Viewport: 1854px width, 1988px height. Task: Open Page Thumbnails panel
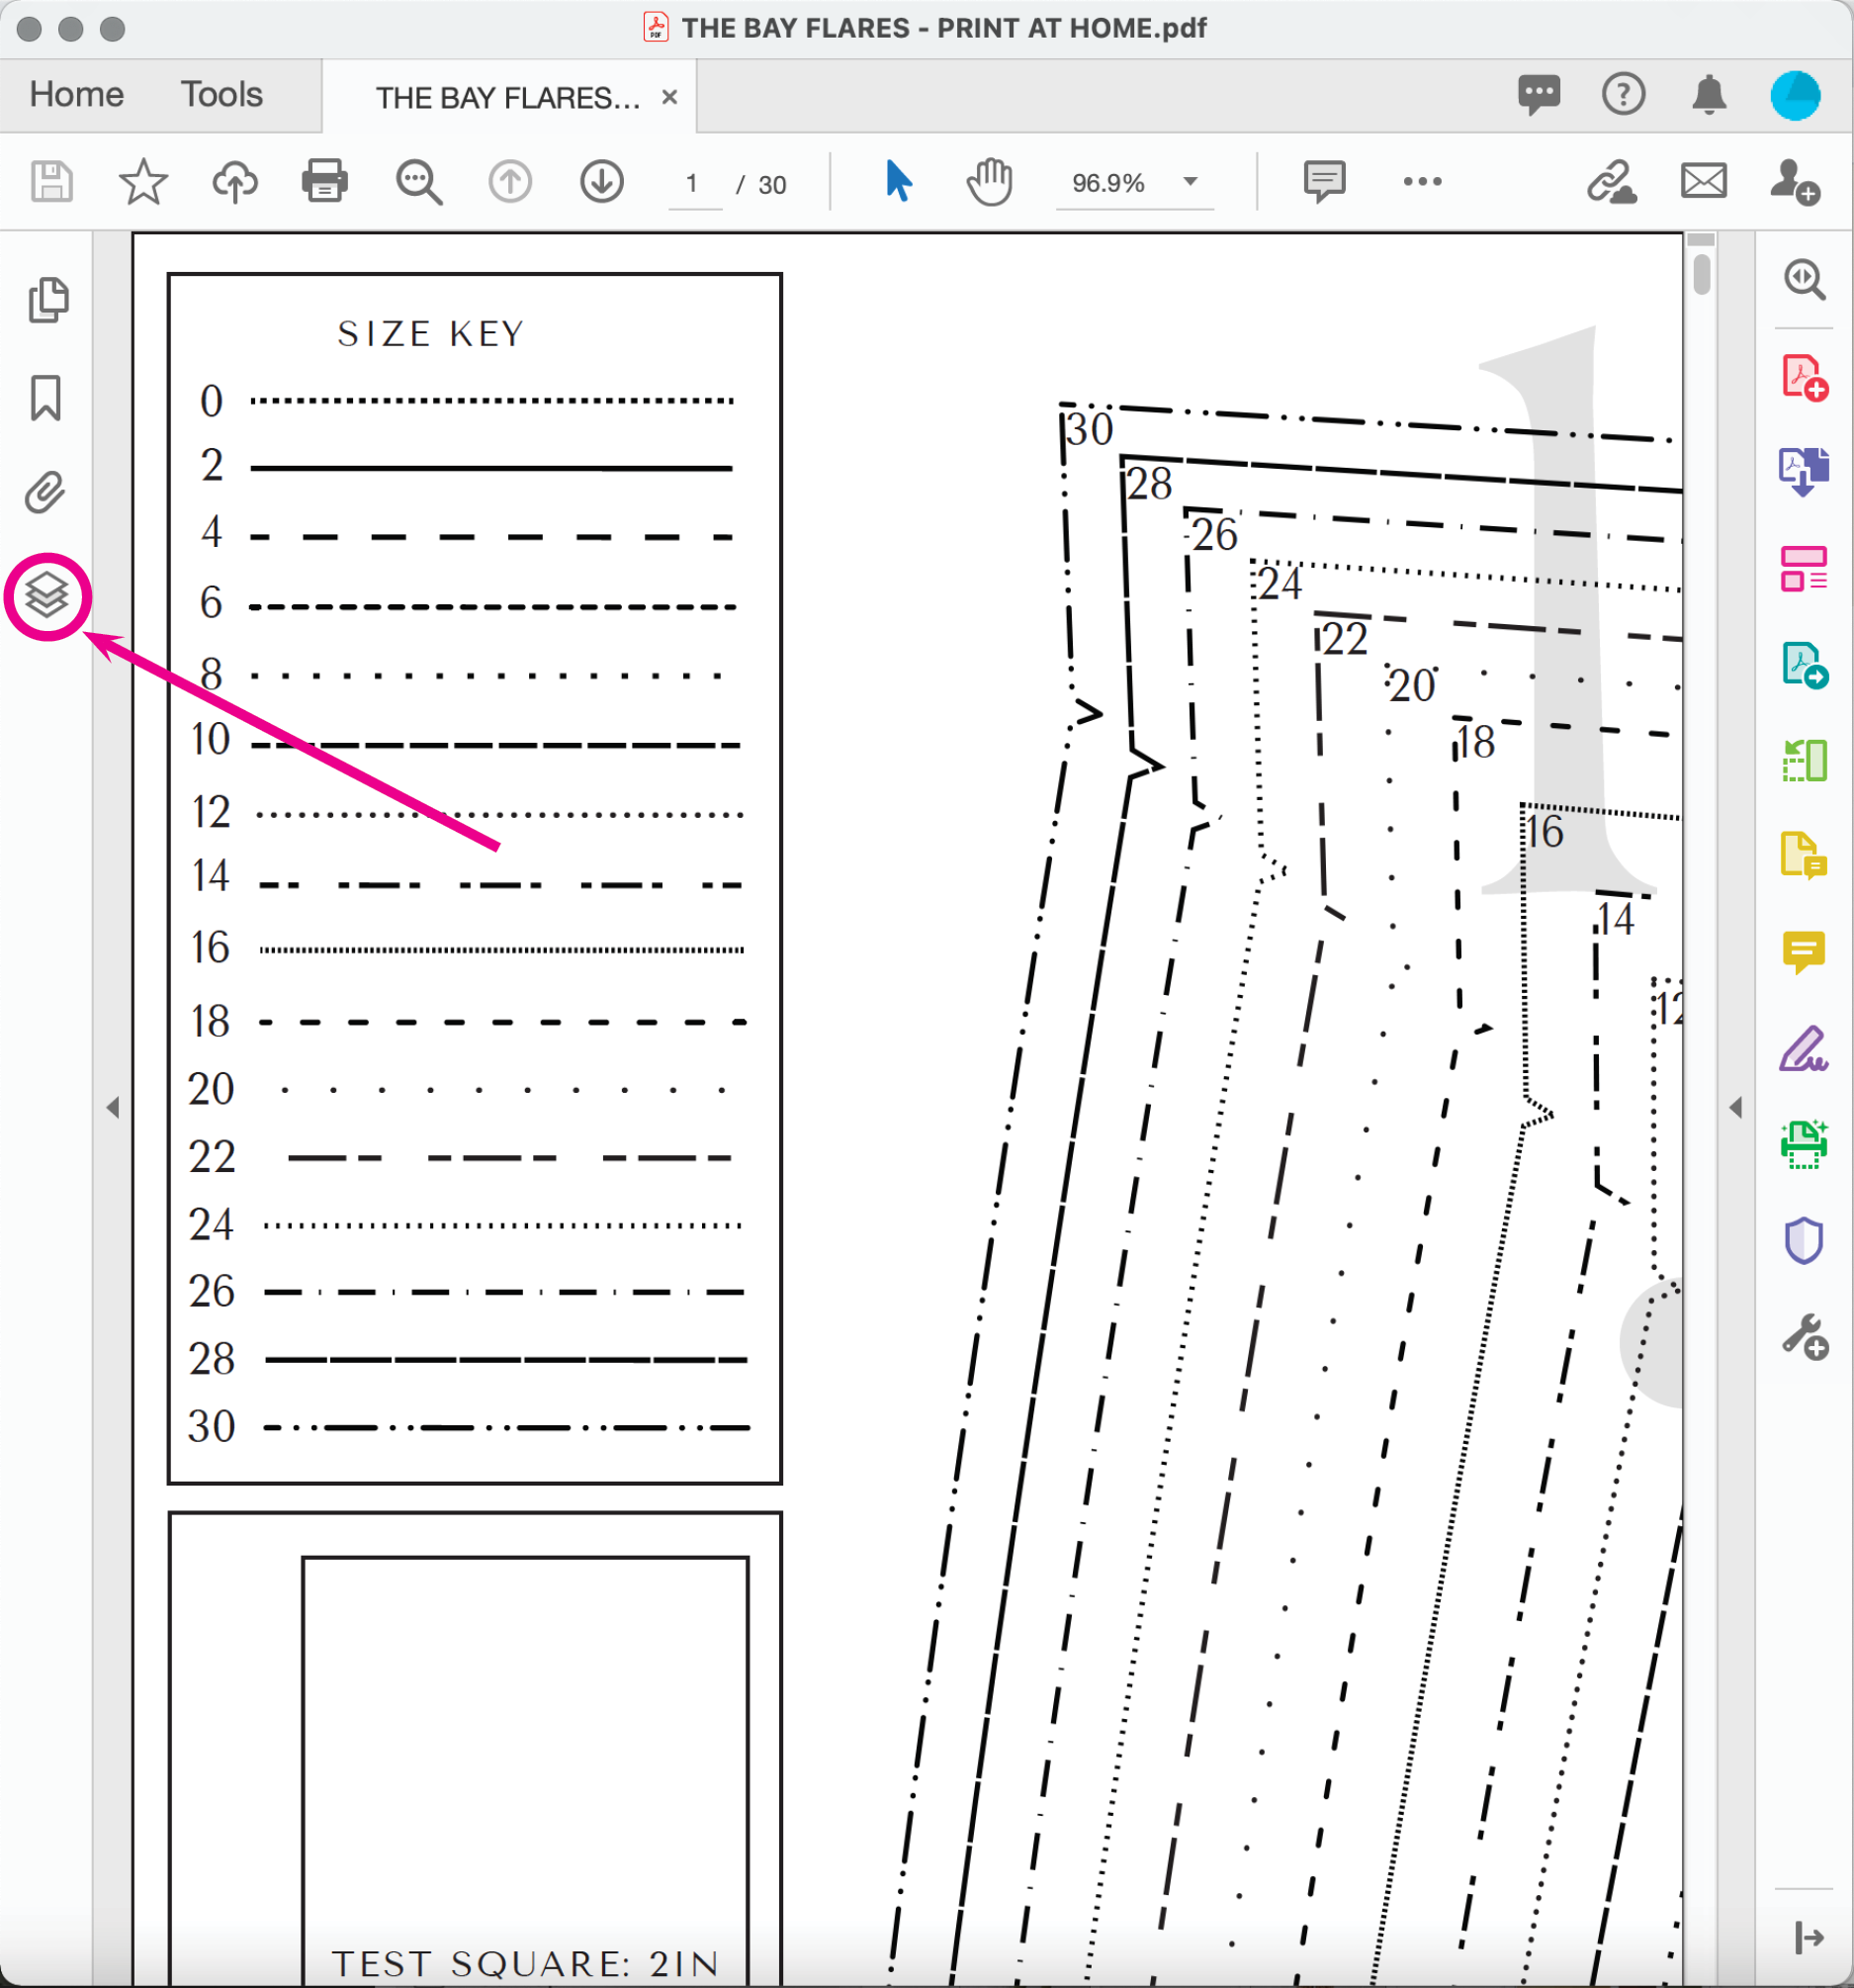(x=48, y=300)
